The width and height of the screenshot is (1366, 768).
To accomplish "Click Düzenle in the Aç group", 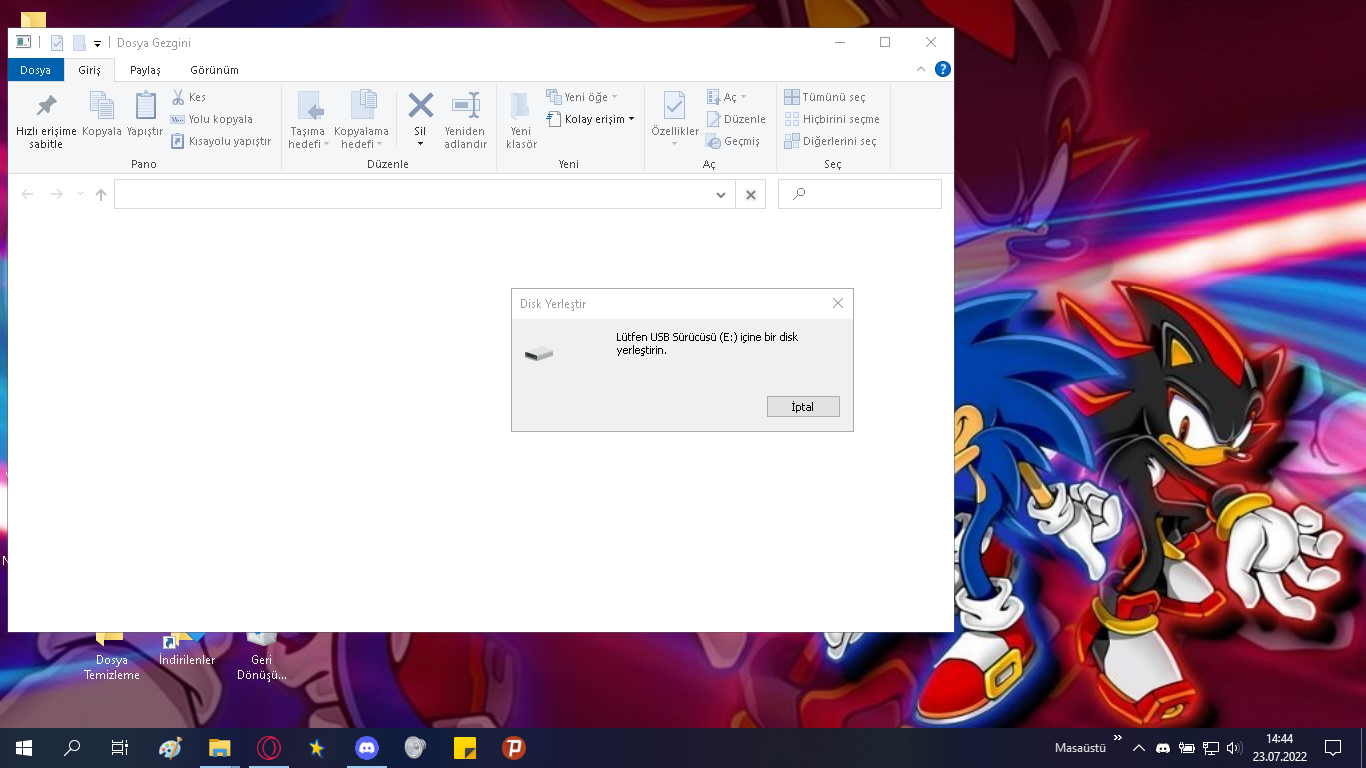I will coord(736,119).
